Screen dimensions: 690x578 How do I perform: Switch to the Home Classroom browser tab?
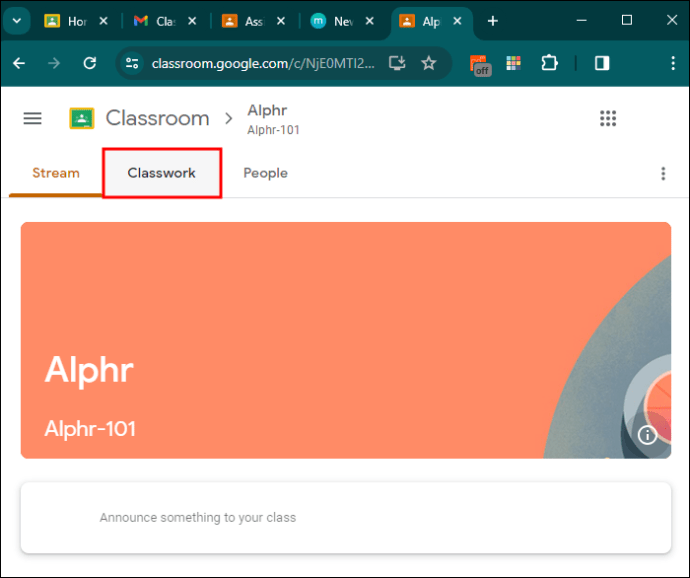[x=66, y=21]
